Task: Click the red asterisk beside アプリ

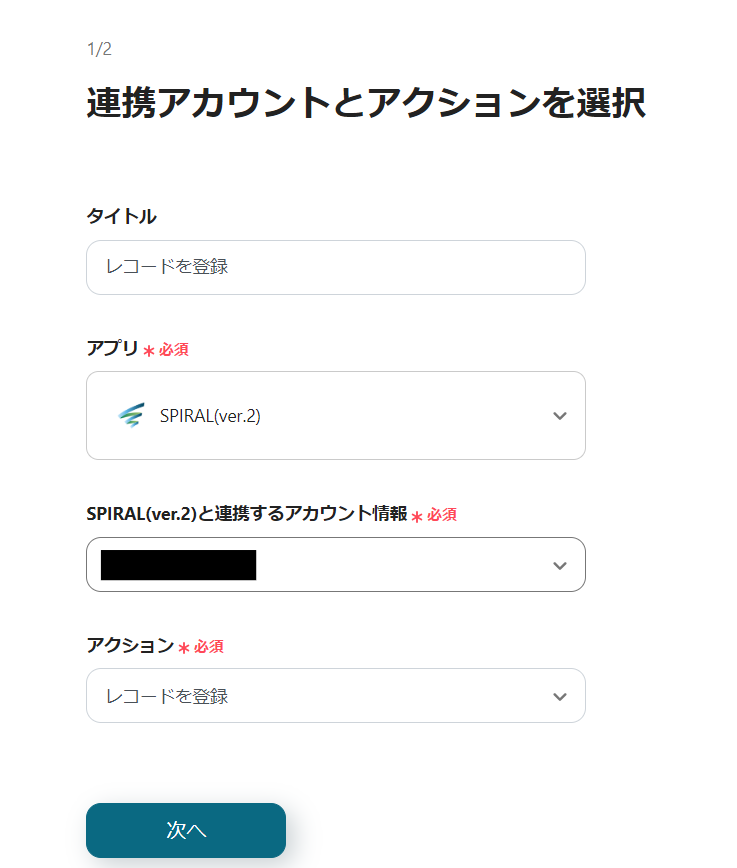Action: tap(149, 351)
